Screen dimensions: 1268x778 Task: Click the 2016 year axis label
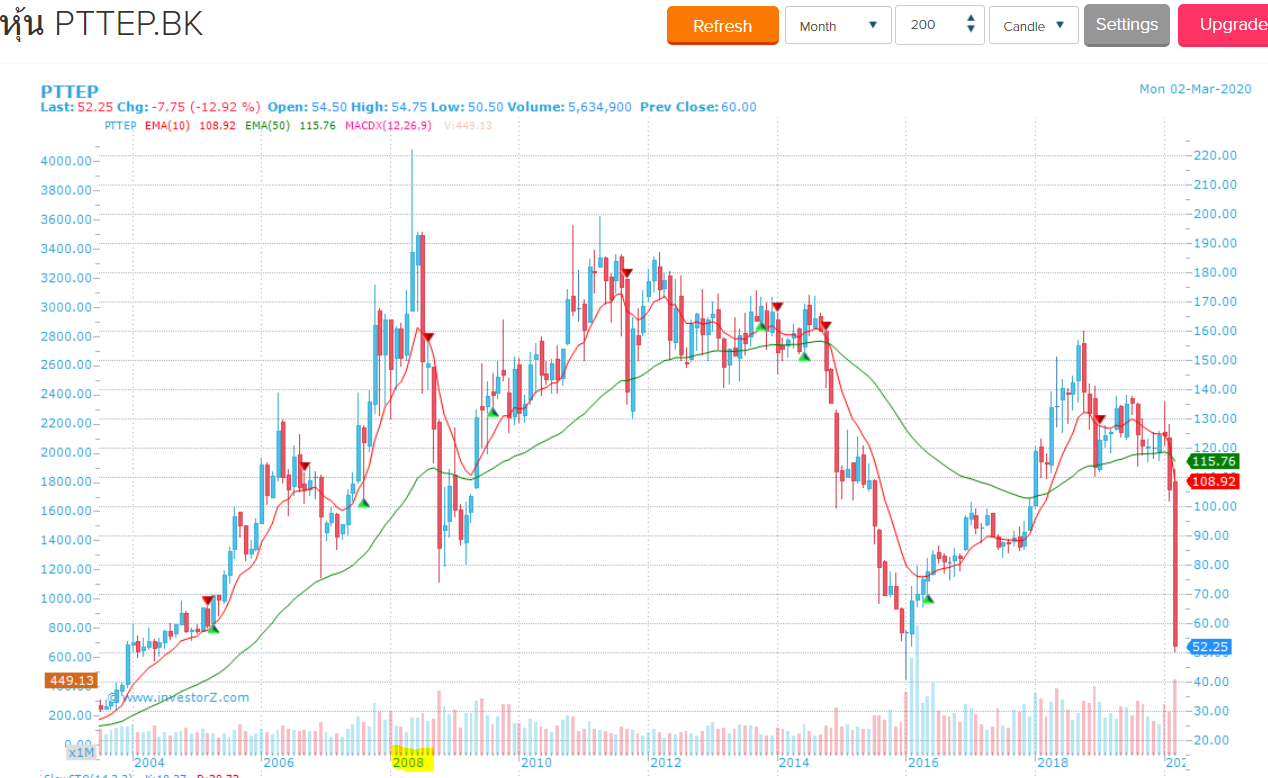(x=922, y=763)
